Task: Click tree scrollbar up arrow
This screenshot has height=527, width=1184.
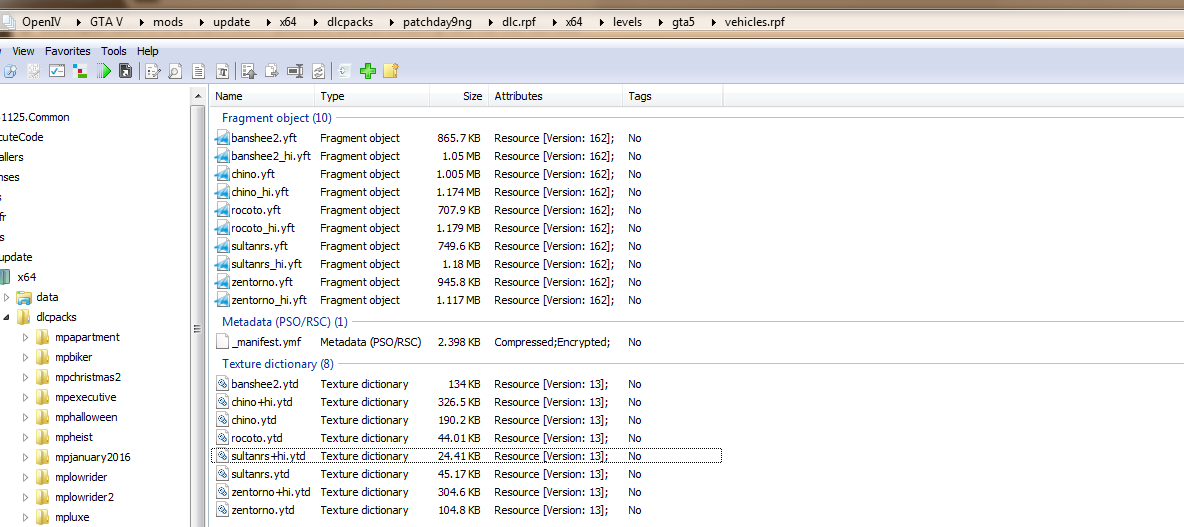Action: [198, 96]
